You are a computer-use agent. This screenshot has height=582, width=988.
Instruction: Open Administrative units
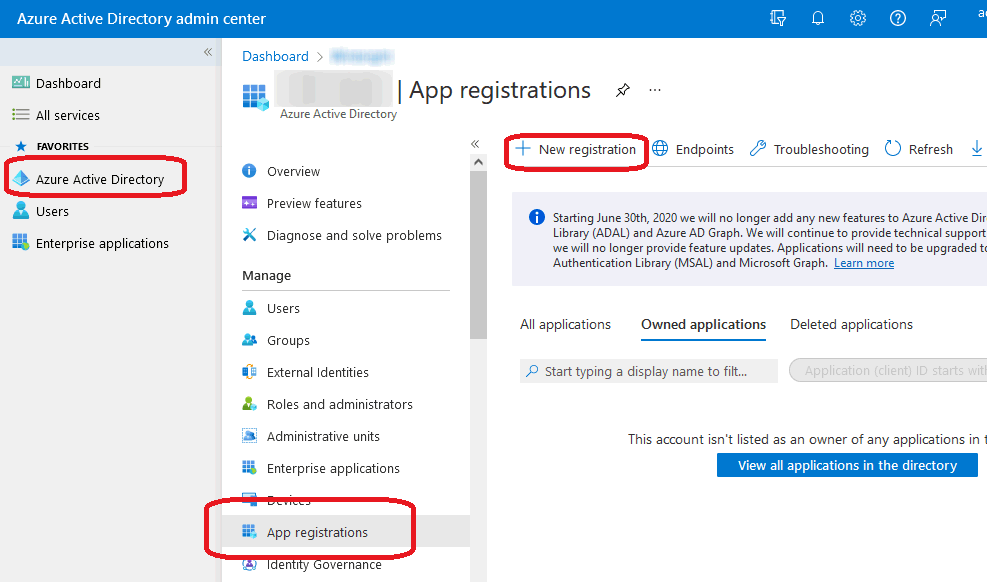pyautogui.click(x=323, y=436)
